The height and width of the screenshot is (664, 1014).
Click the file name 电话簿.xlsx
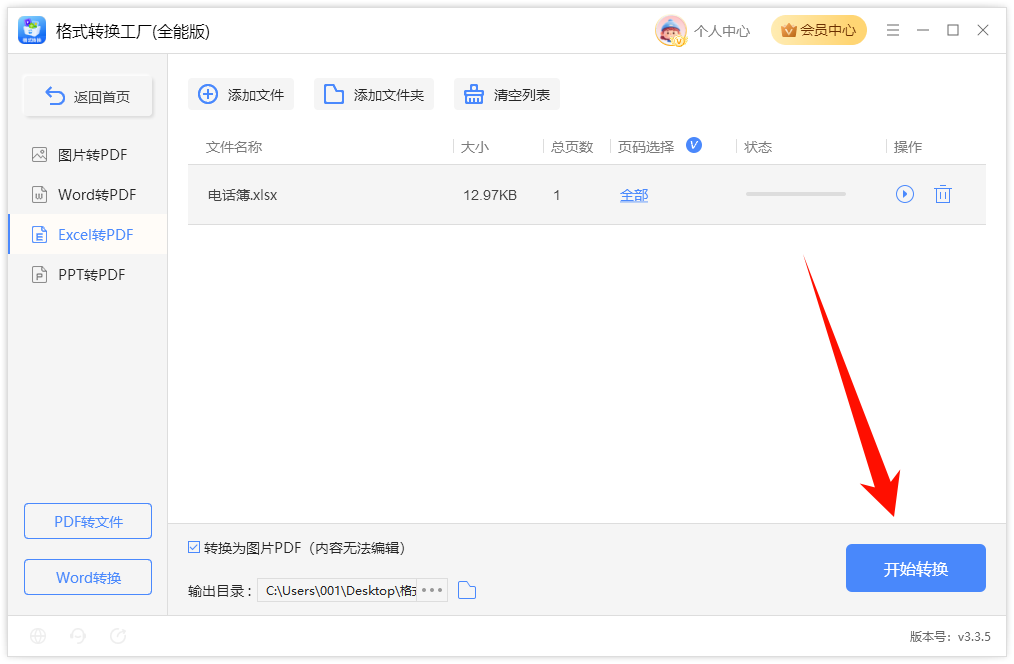click(x=243, y=195)
